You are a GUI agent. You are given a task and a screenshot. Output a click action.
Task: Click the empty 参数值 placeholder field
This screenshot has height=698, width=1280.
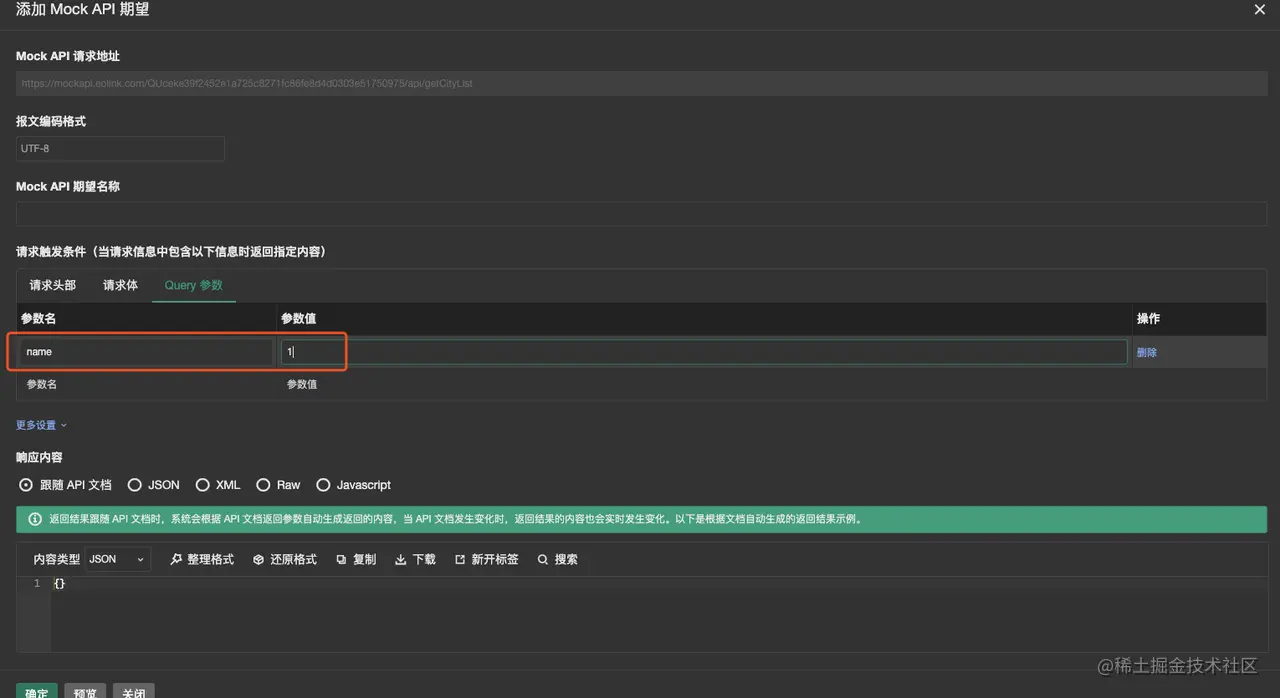[x=704, y=384]
